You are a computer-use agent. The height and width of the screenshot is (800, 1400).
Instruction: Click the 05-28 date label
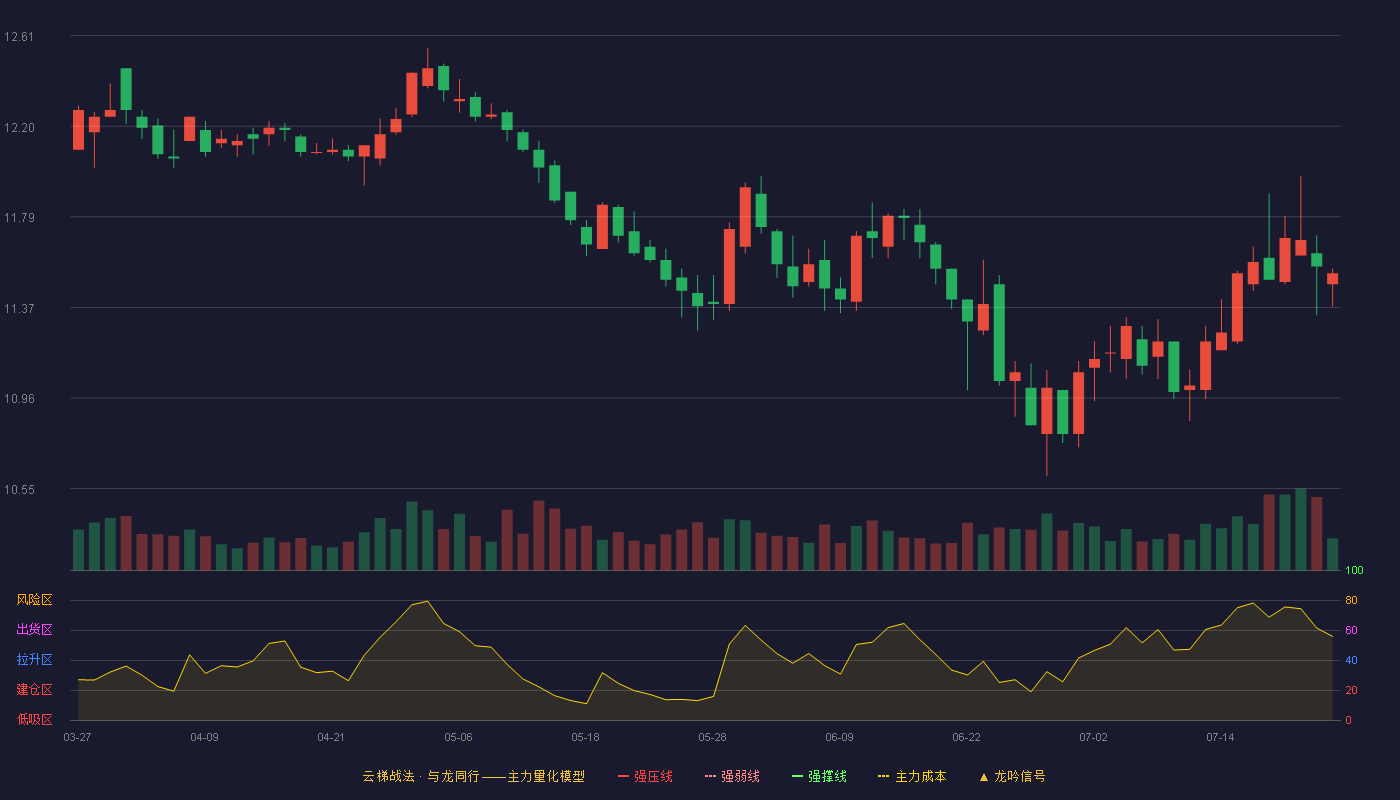coord(712,737)
